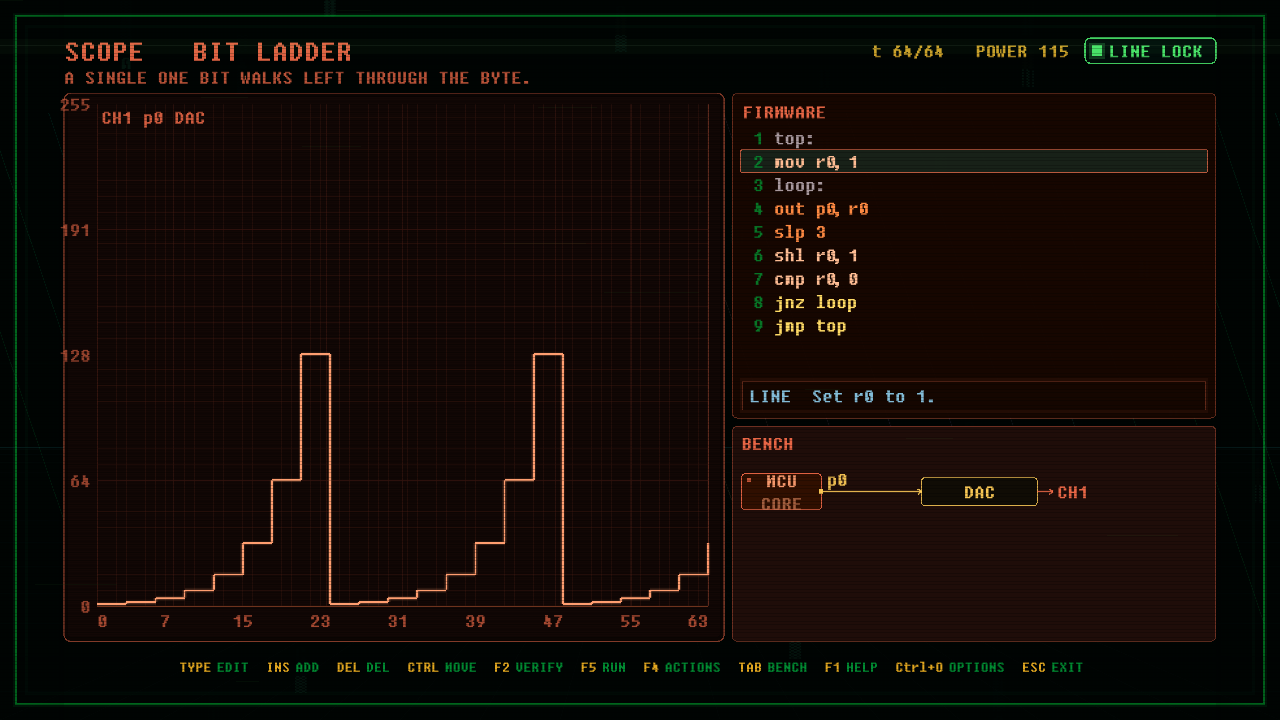Click the BENCH panel title
Viewport: 1280px width, 720px height.
click(767, 444)
